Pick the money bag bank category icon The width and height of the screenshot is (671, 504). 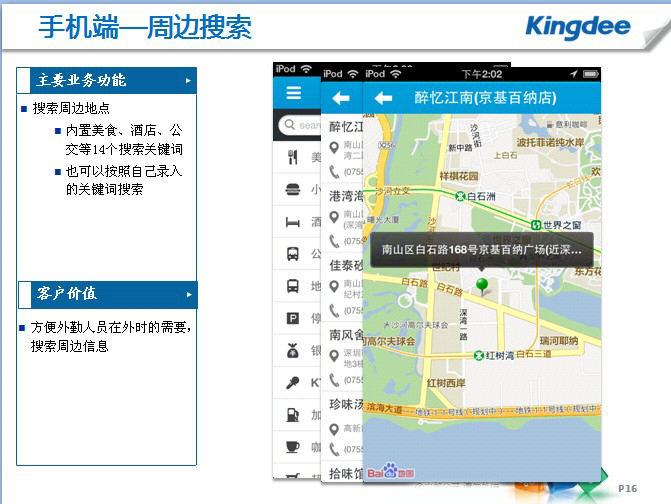pyautogui.click(x=293, y=350)
